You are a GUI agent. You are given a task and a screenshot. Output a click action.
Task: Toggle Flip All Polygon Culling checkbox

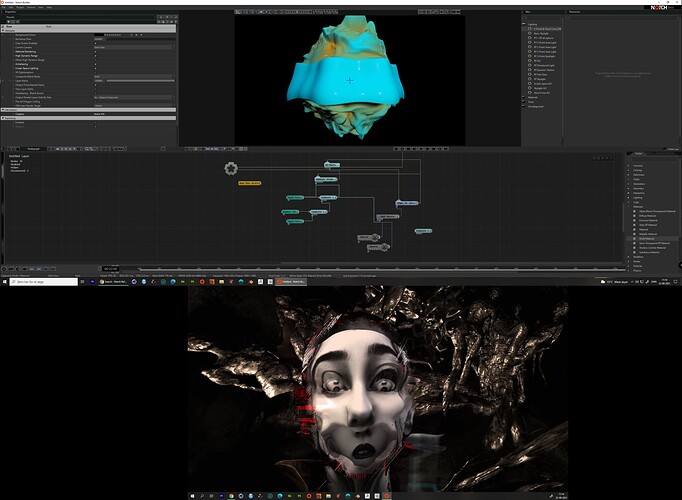click(x=96, y=101)
